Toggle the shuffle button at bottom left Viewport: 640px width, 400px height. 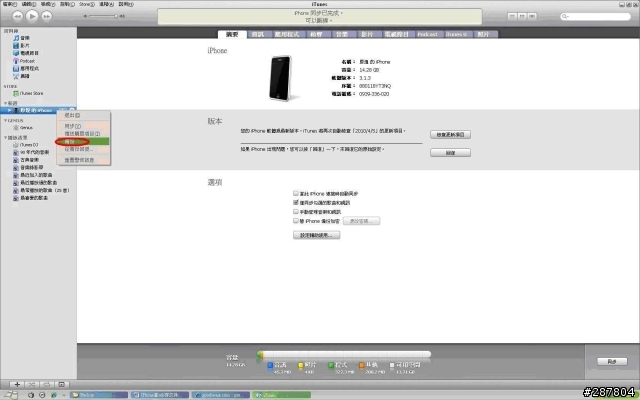[32, 384]
